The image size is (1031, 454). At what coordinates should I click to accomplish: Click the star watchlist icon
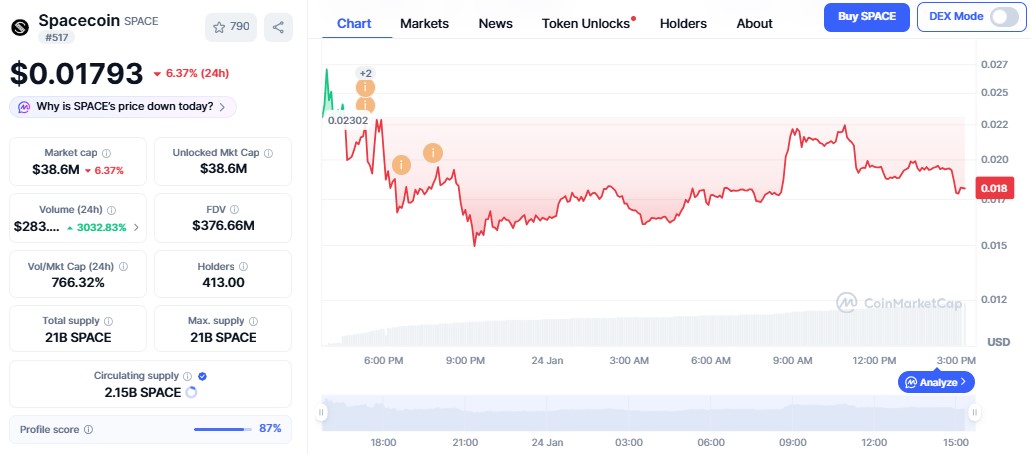[x=219, y=27]
